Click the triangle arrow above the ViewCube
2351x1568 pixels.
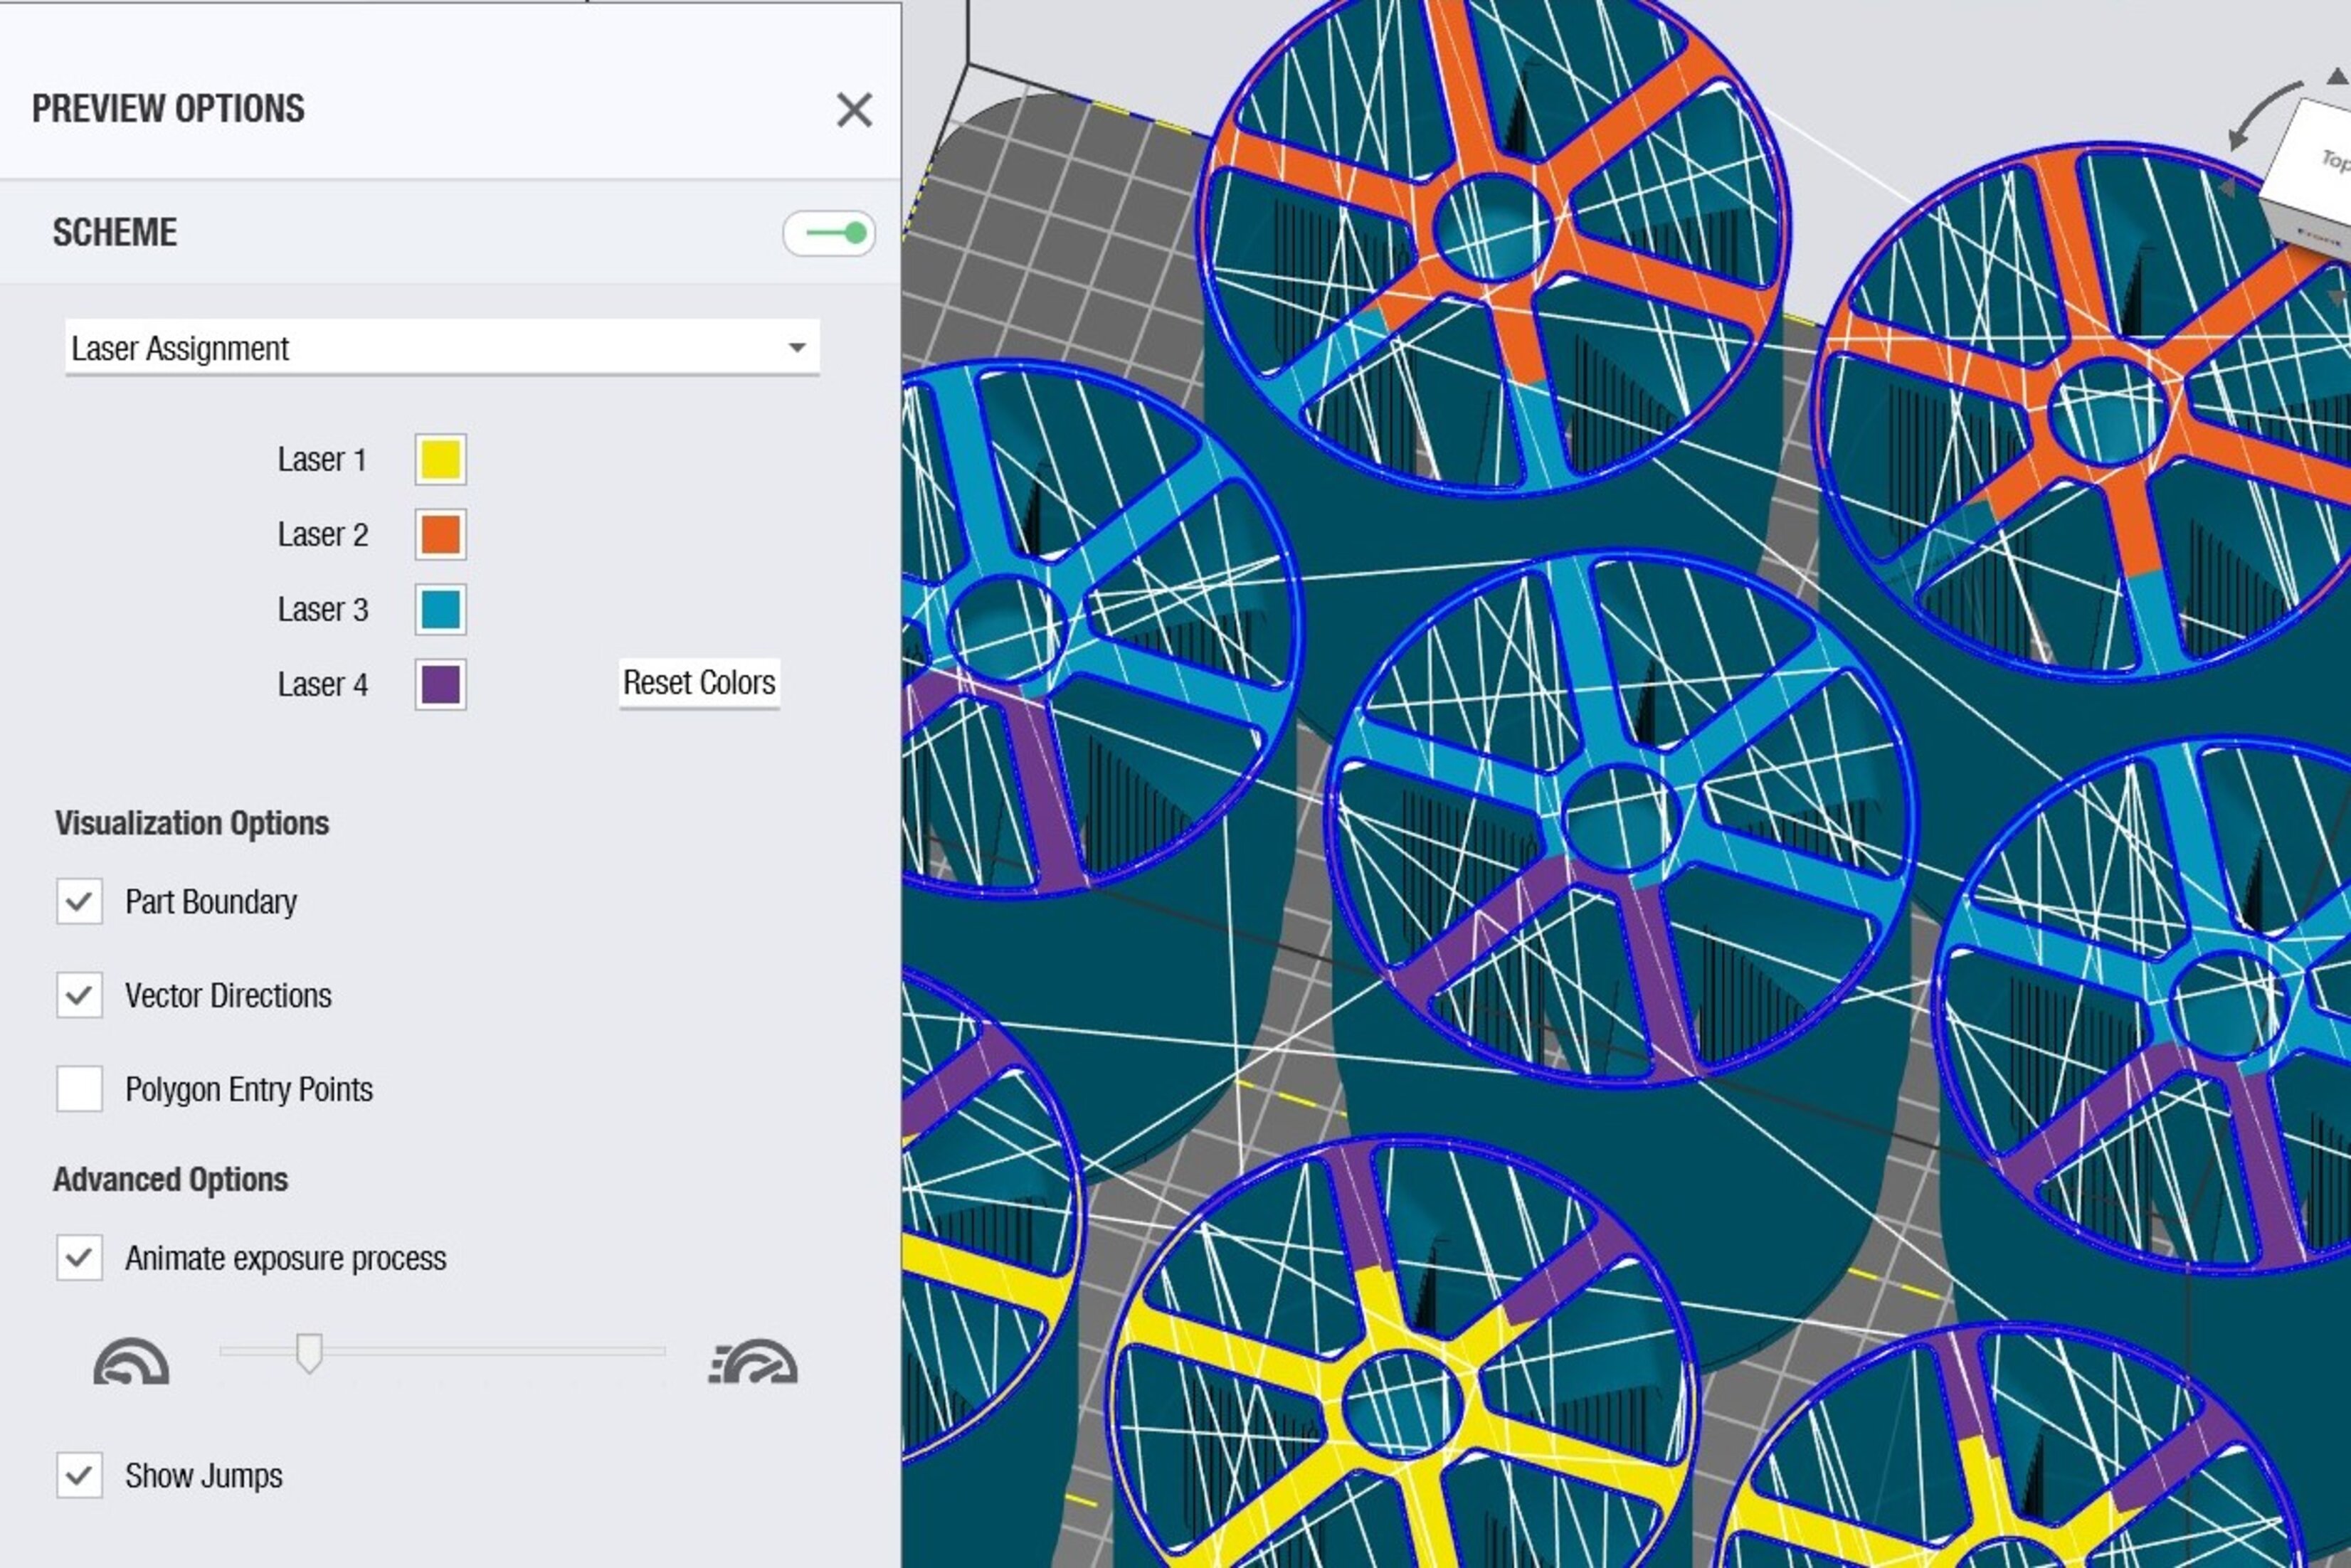pyautogui.click(x=2337, y=77)
